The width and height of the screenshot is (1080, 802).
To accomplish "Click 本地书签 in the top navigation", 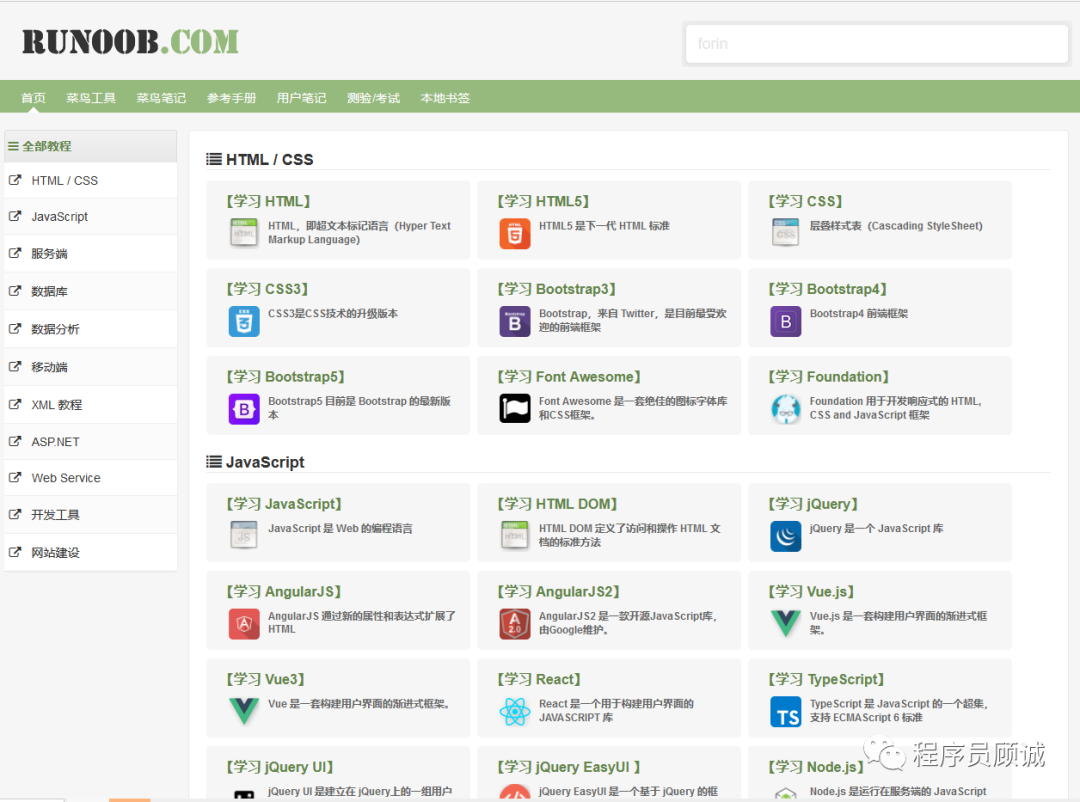I will (x=445, y=98).
